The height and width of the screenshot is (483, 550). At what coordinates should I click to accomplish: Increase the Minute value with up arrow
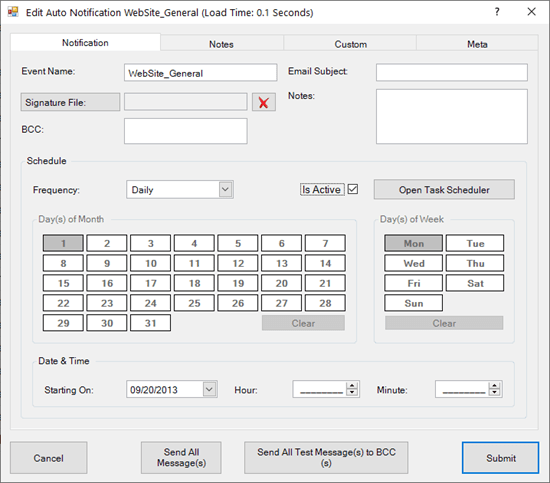[x=495, y=385]
